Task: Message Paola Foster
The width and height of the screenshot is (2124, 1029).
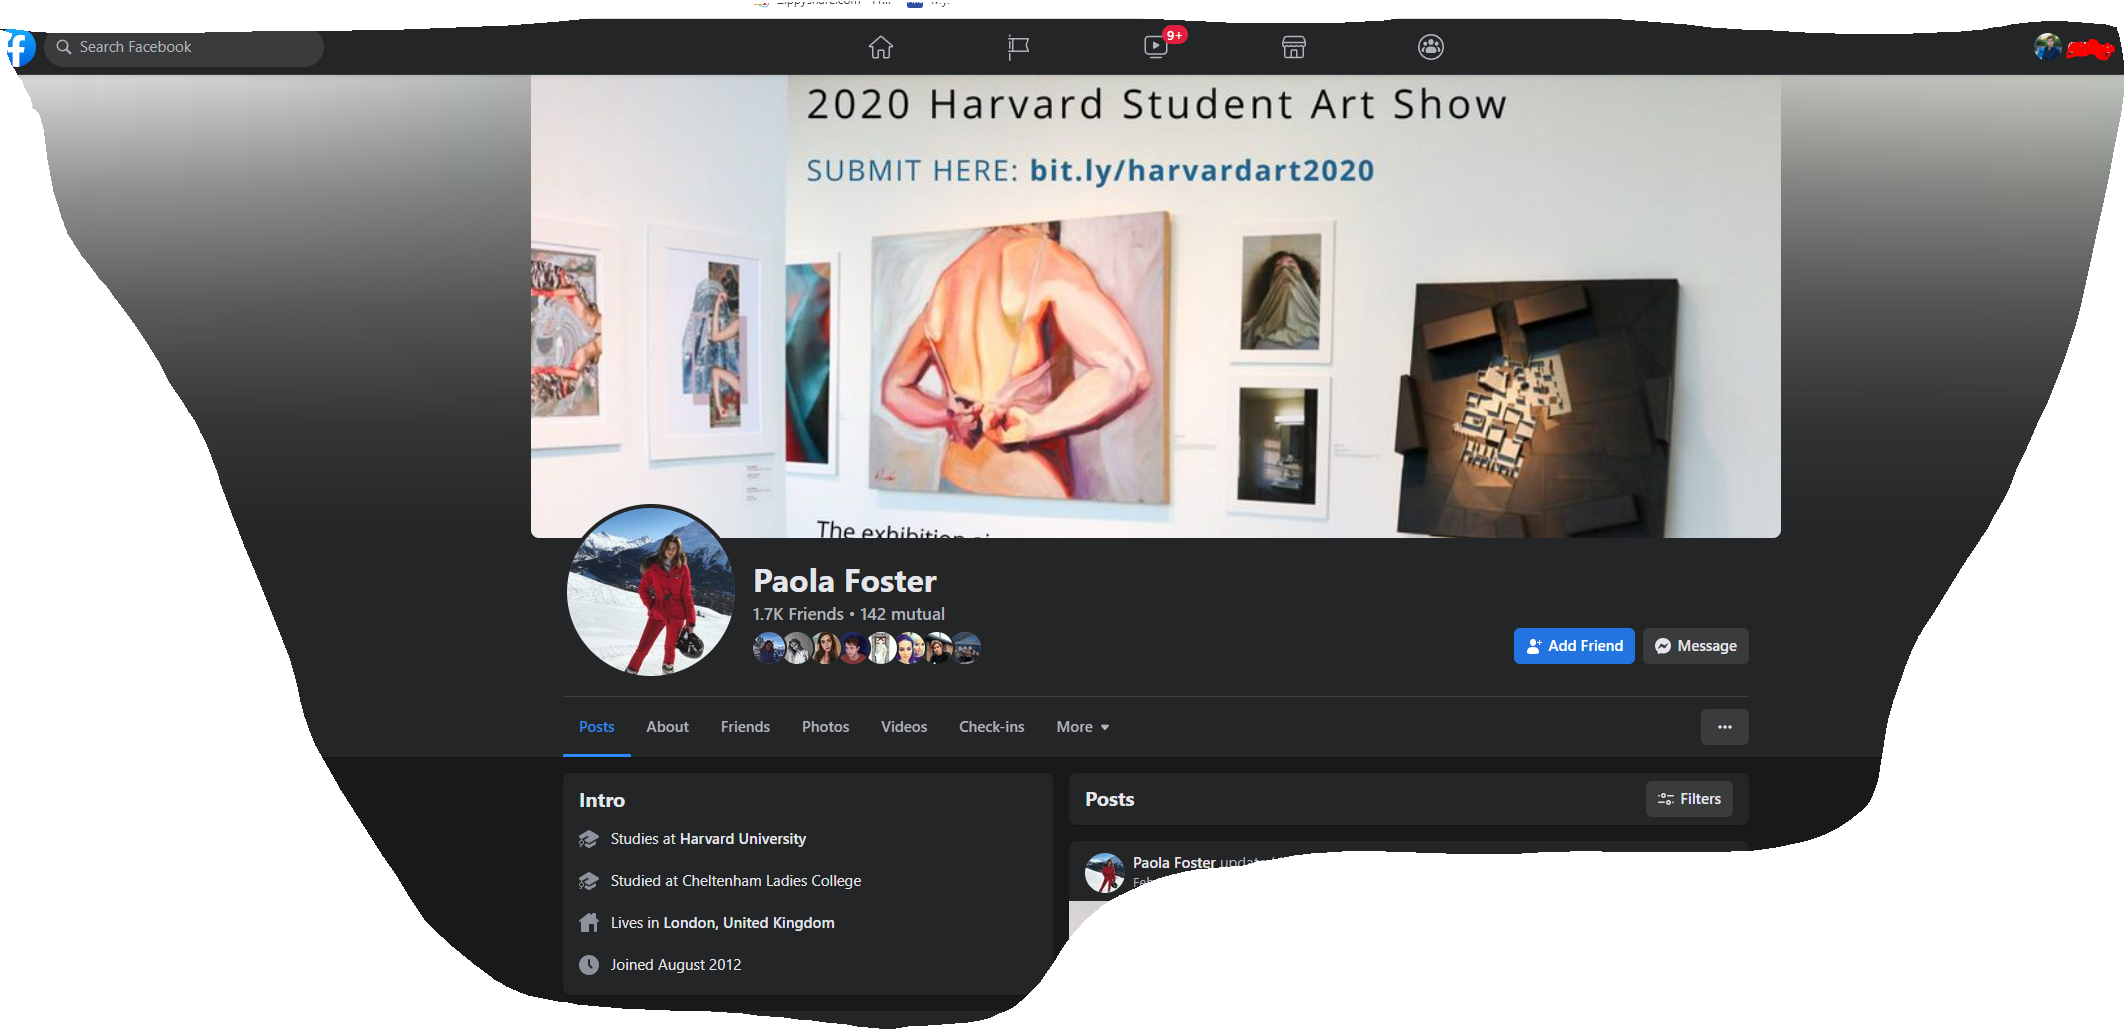Action: tap(1696, 646)
